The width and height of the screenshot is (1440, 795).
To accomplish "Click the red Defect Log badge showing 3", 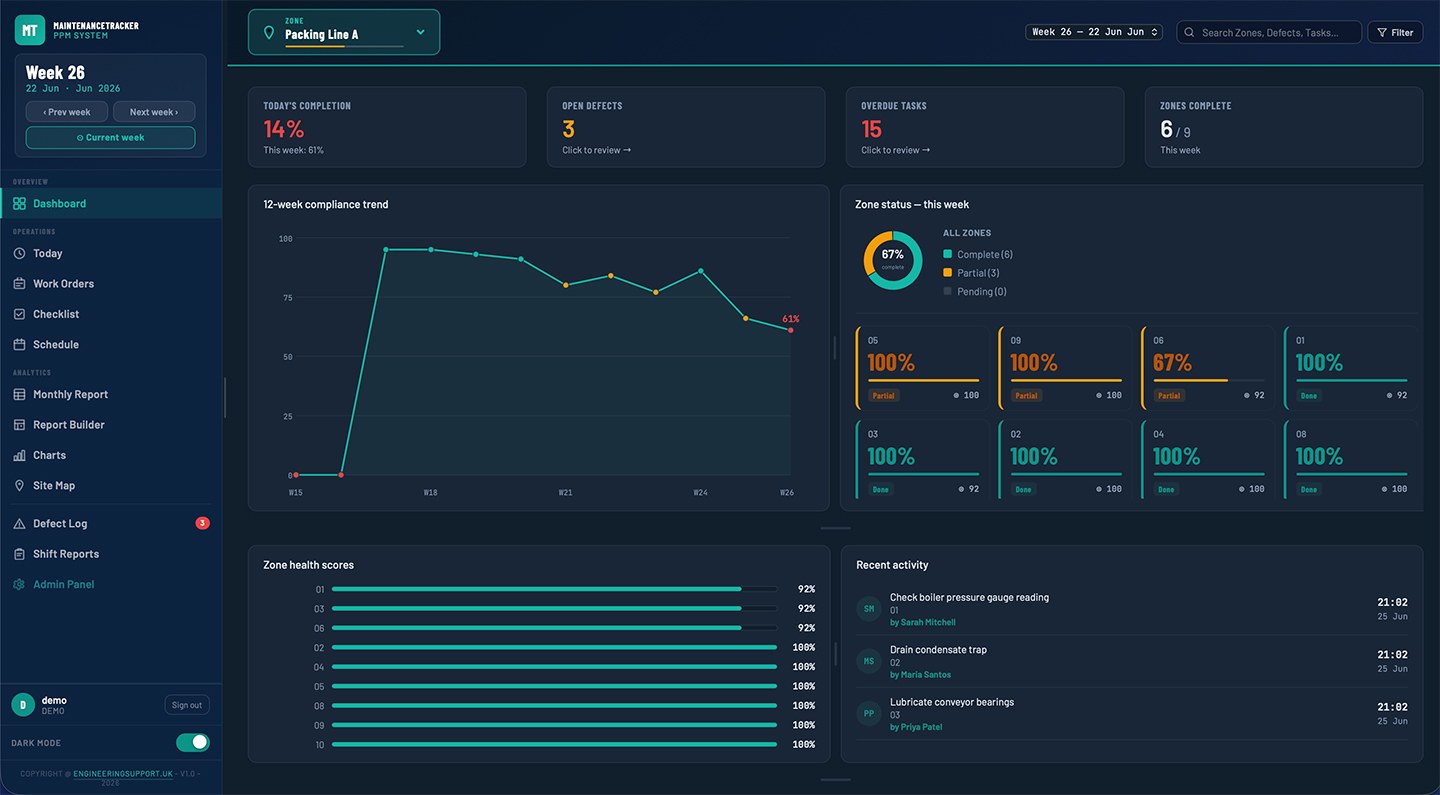I will coord(202,523).
